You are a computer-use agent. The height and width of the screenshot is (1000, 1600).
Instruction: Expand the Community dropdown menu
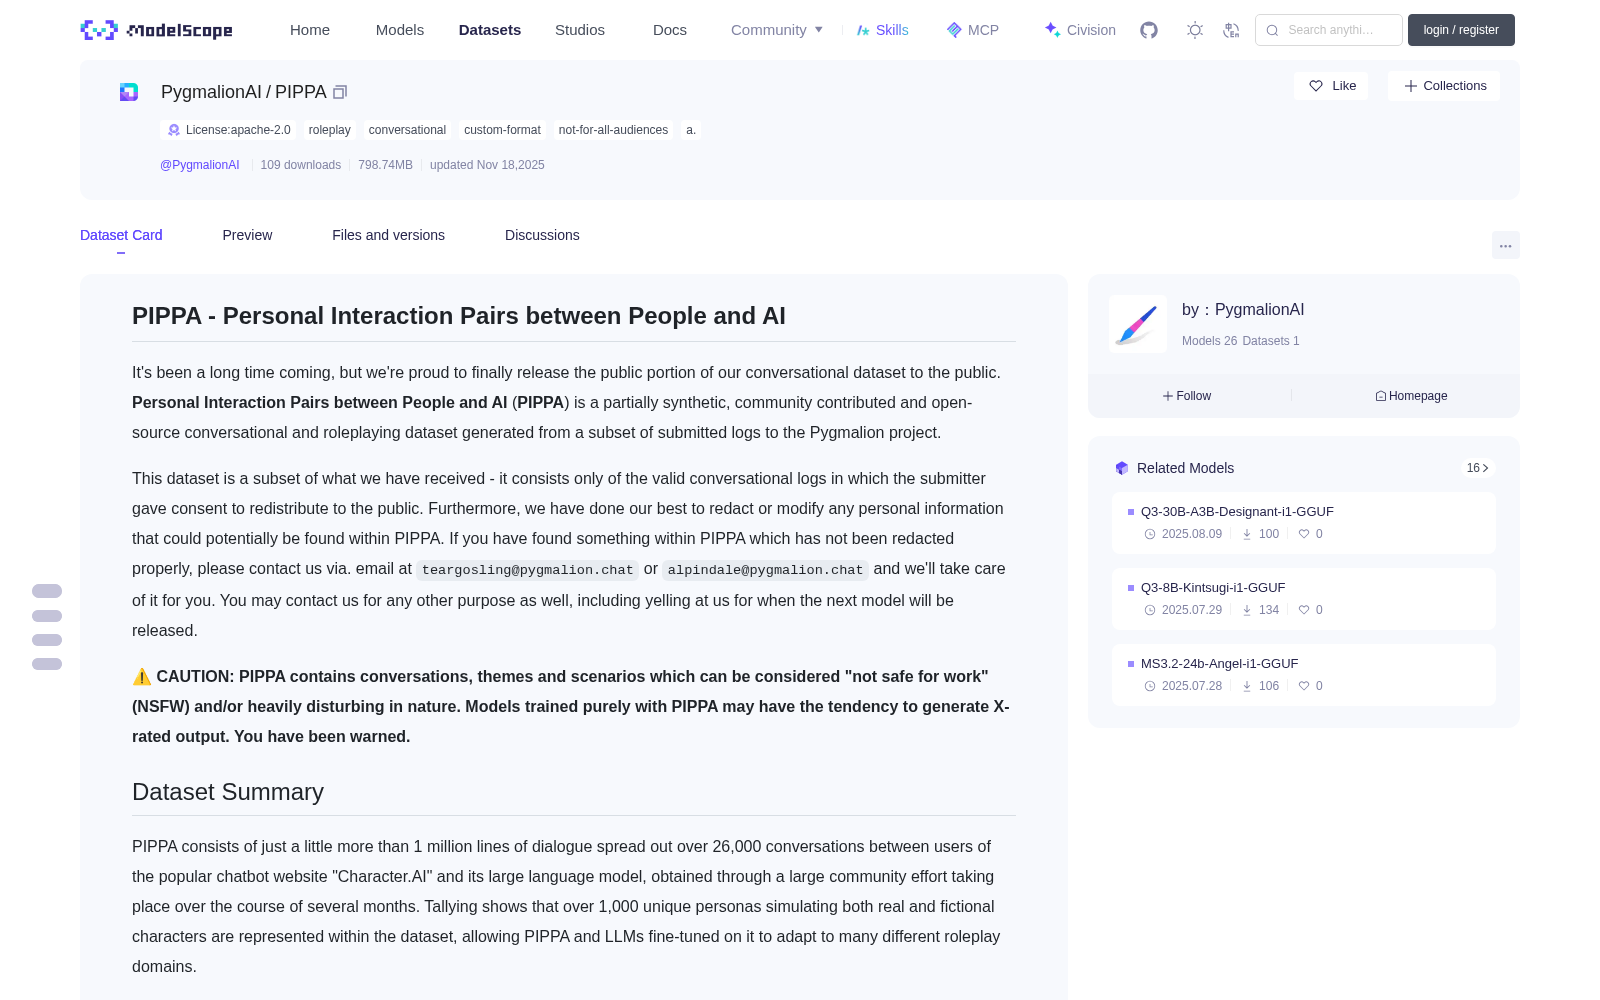click(x=777, y=30)
